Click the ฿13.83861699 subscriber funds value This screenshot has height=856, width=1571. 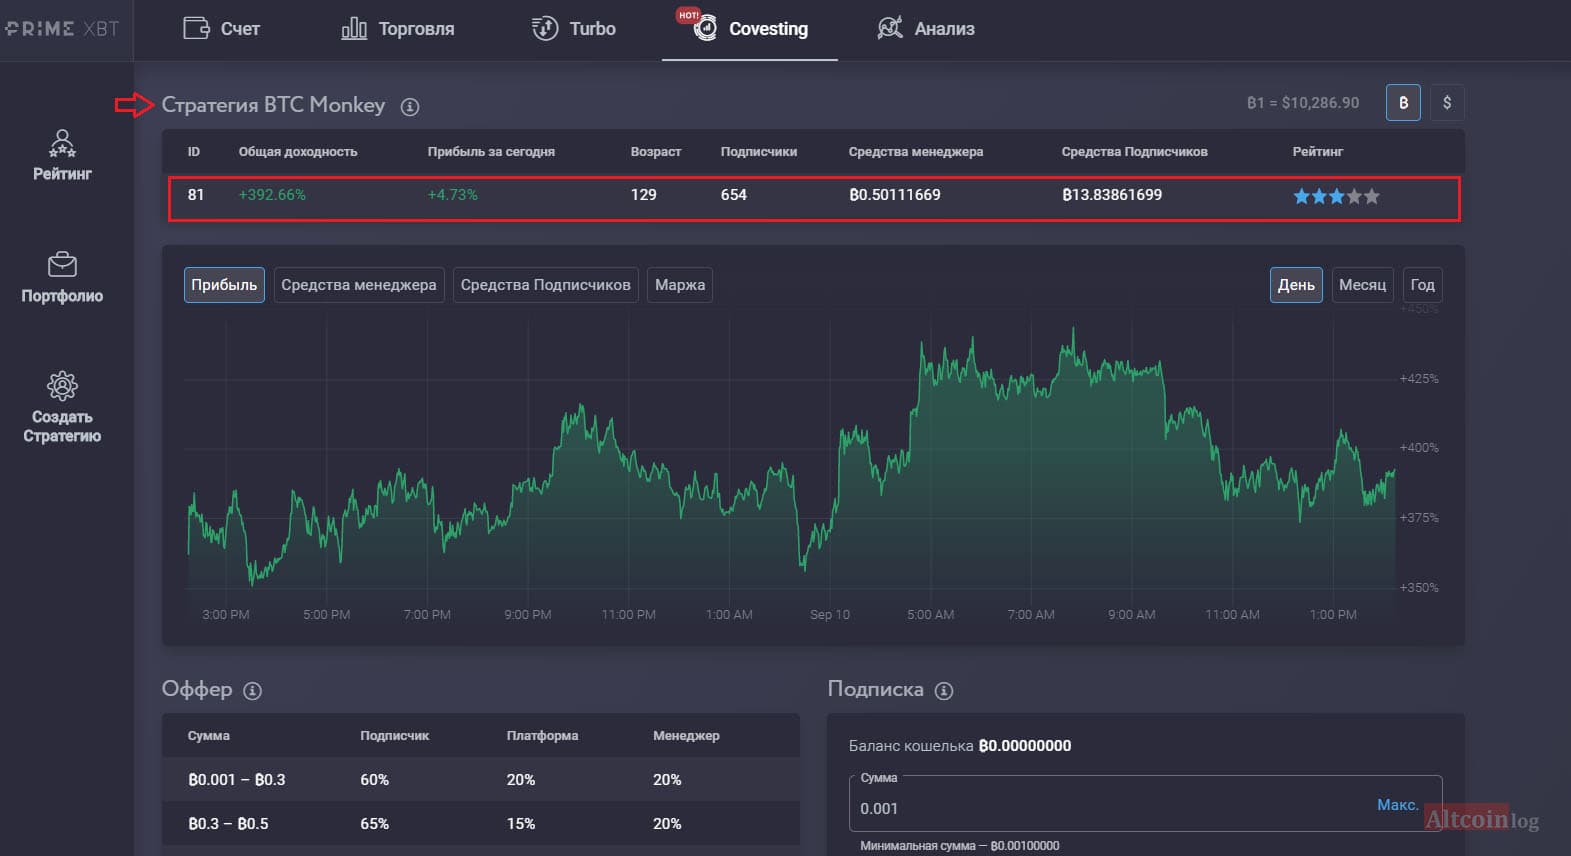[x=1112, y=195]
